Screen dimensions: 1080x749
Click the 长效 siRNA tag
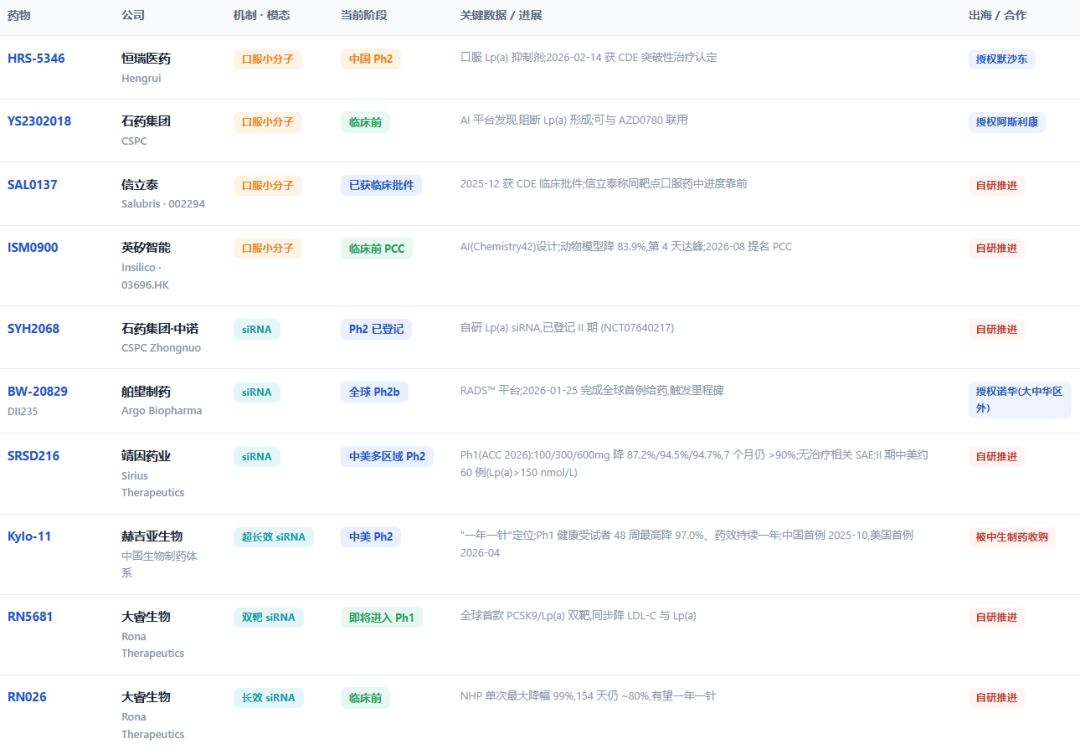point(268,697)
